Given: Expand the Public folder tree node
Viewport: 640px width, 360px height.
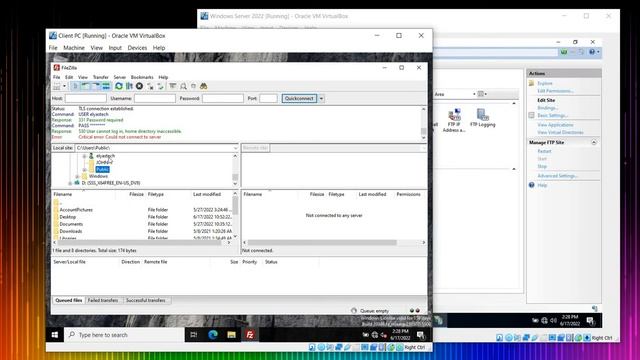Looking at the screenshot, I should pyautogui.click(x=84, y=169).
